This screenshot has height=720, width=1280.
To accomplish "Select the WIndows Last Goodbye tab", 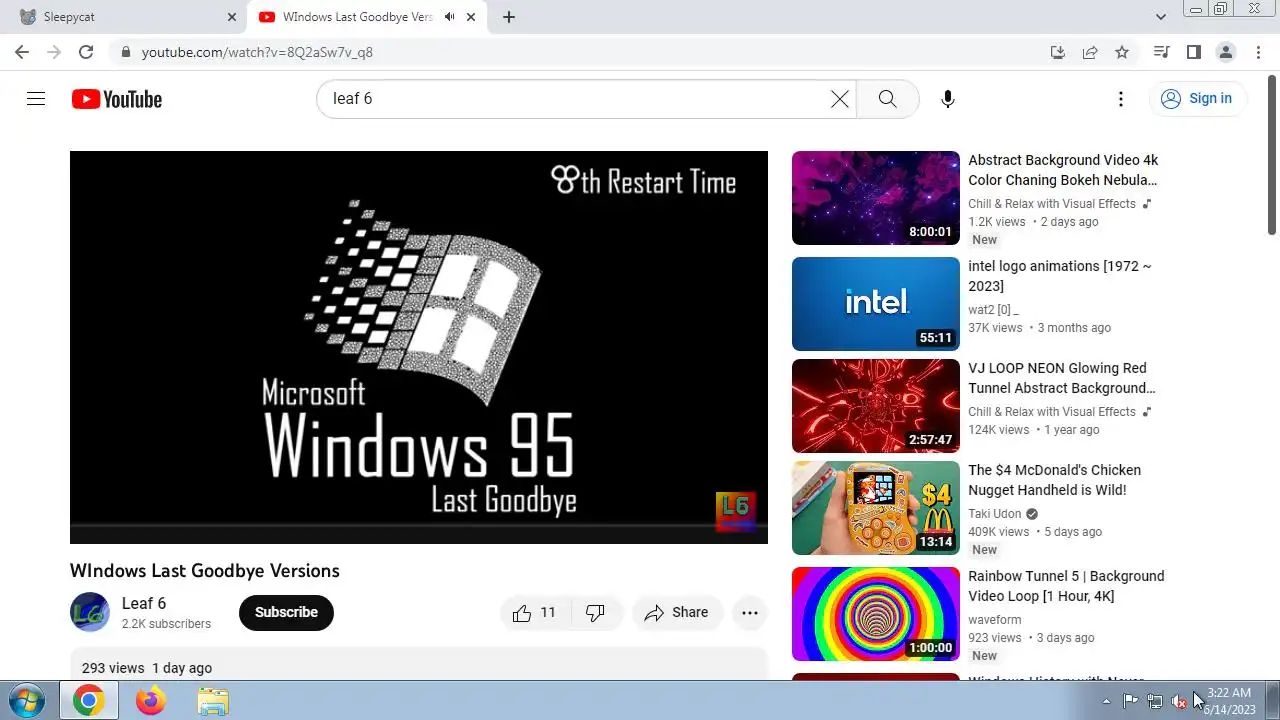I will [x=366, y=17].
